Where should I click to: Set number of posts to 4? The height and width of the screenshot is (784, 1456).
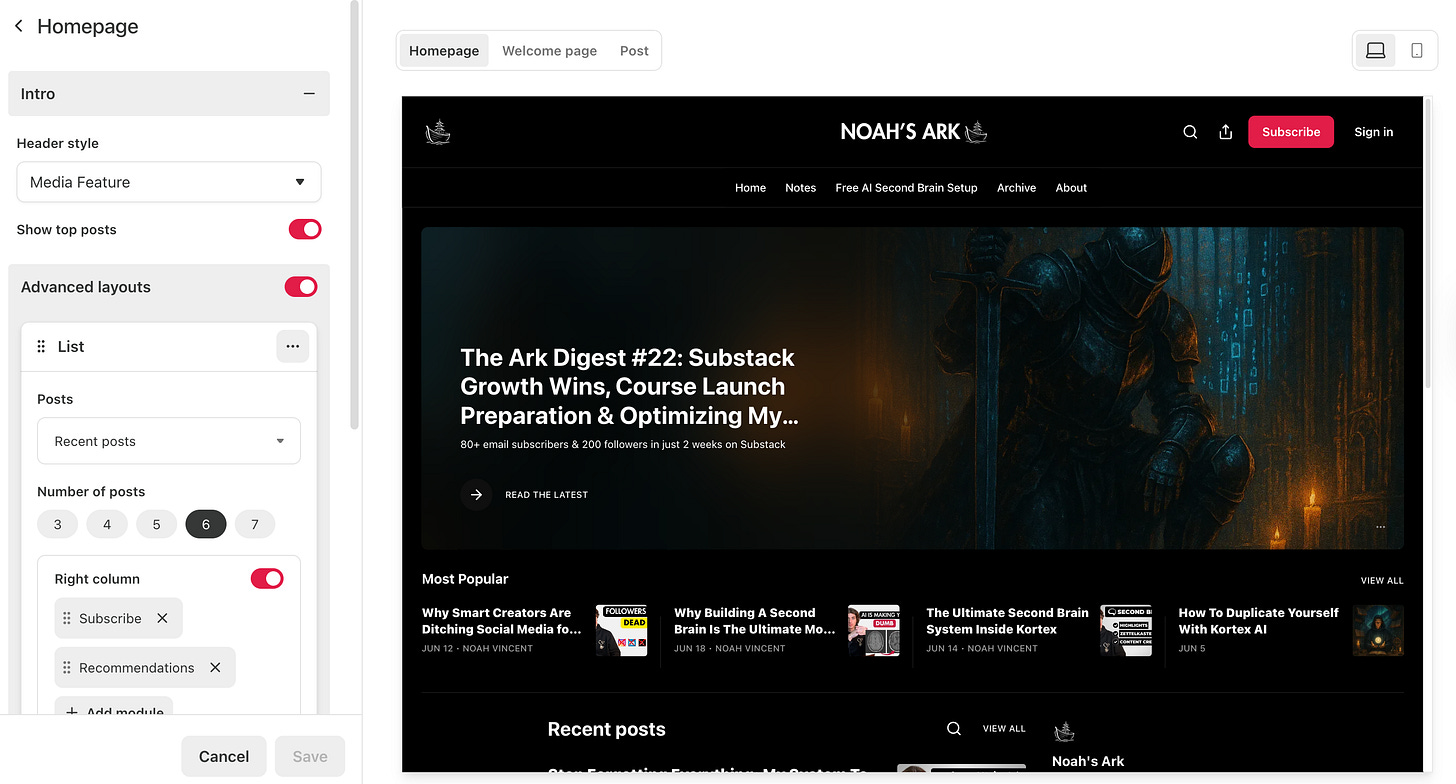[107, 524]
